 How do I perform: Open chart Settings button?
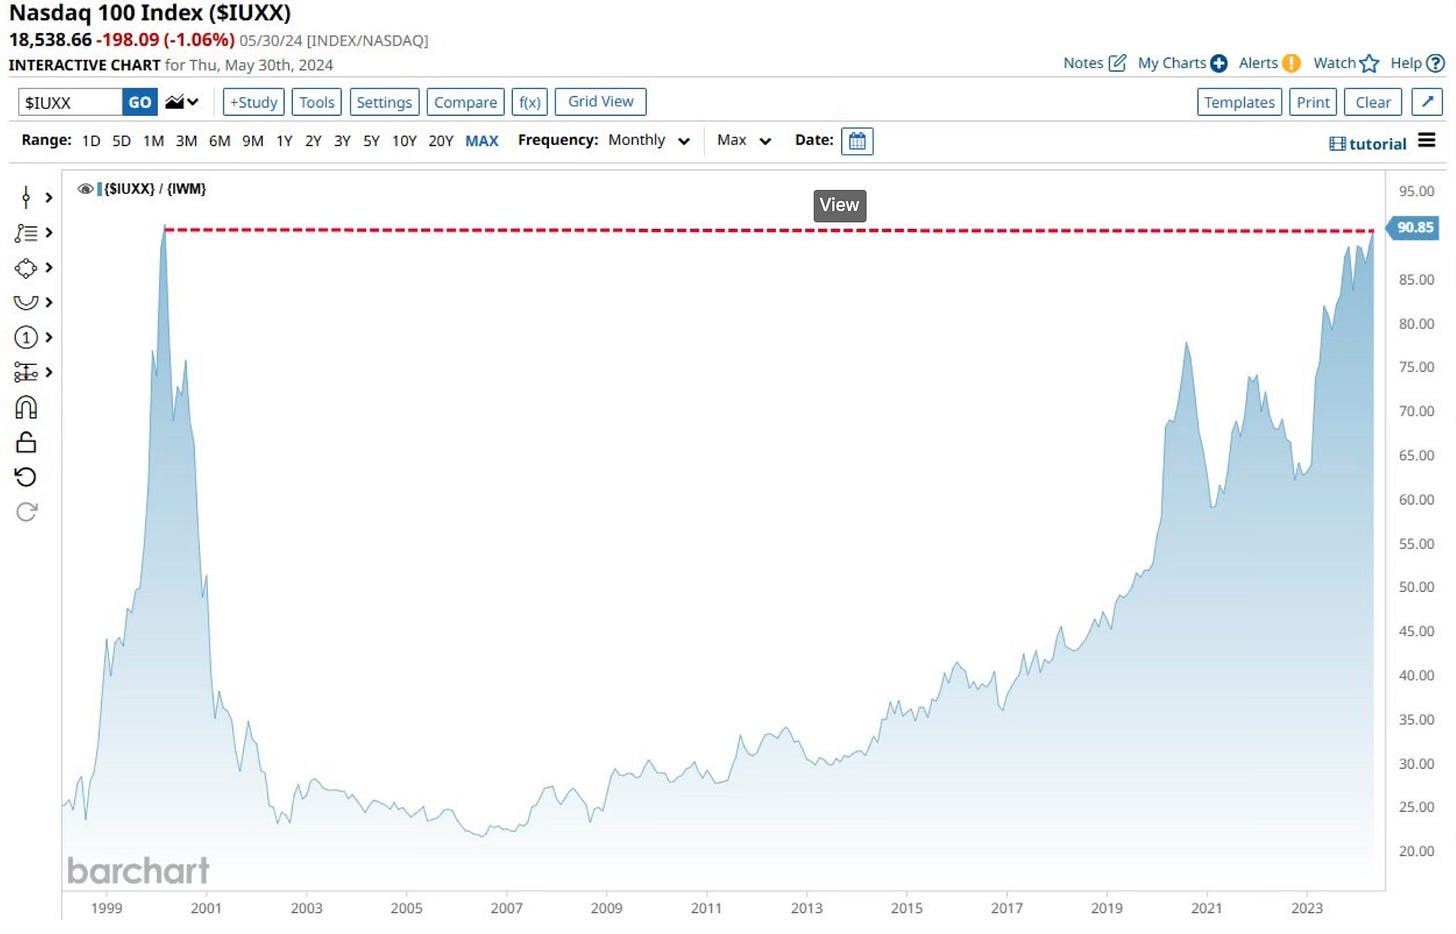(384, 102)
